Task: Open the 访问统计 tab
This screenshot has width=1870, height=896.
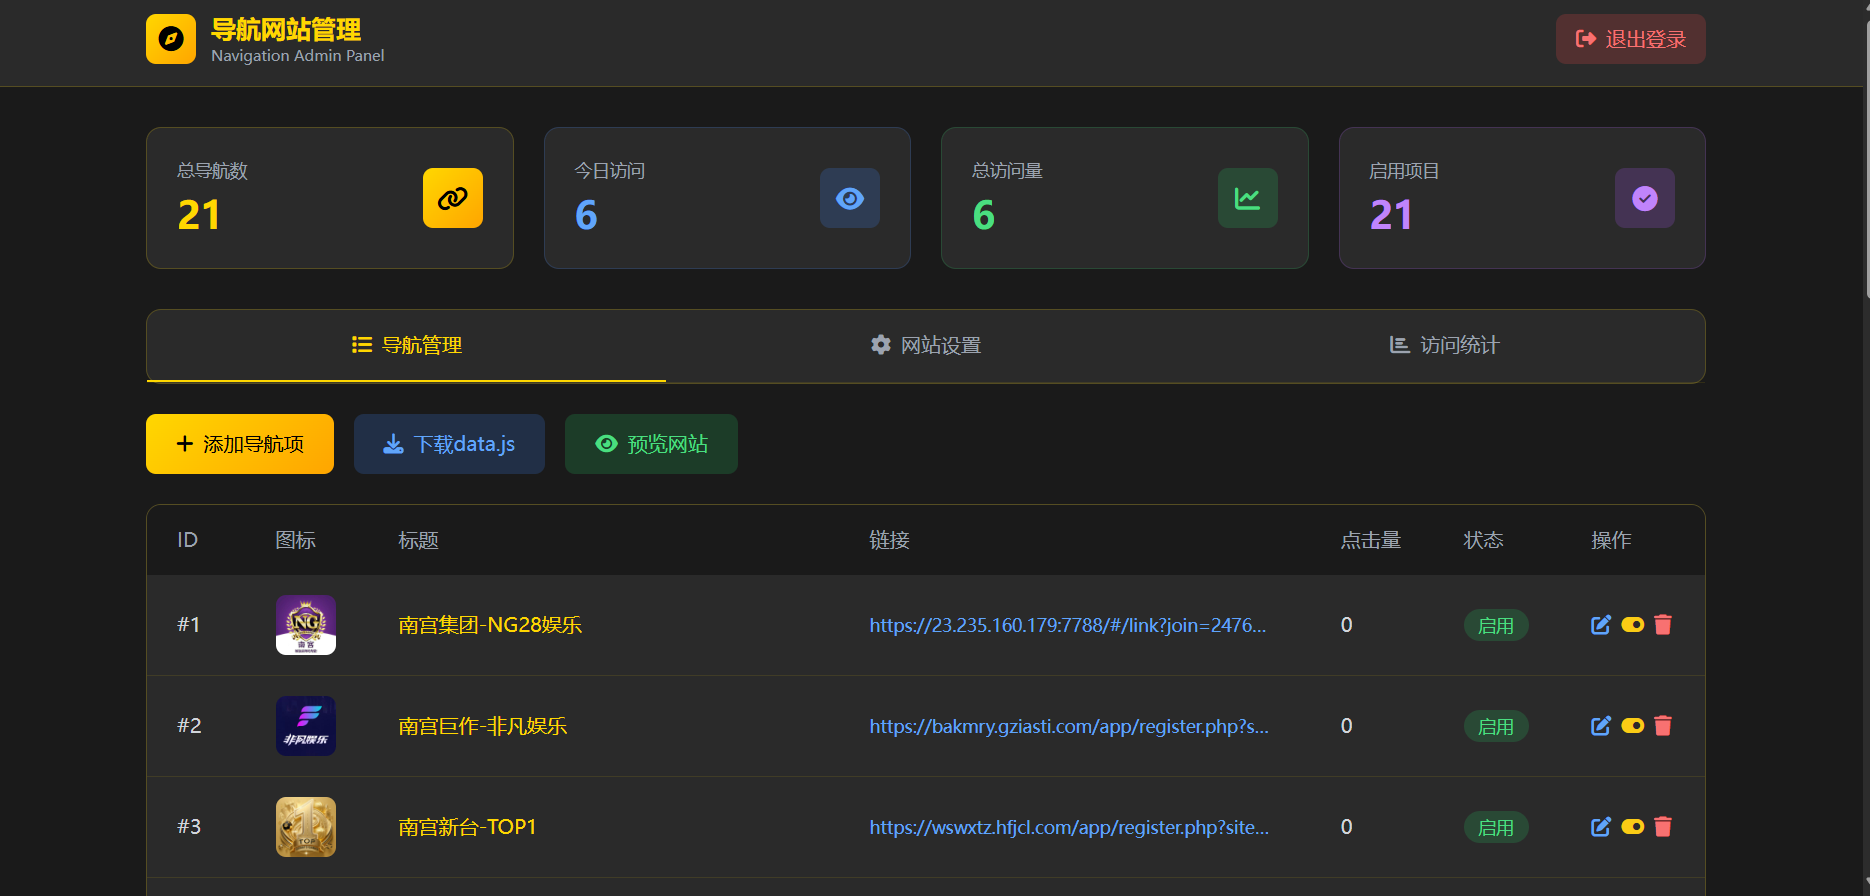Action: click(1444, 346)
